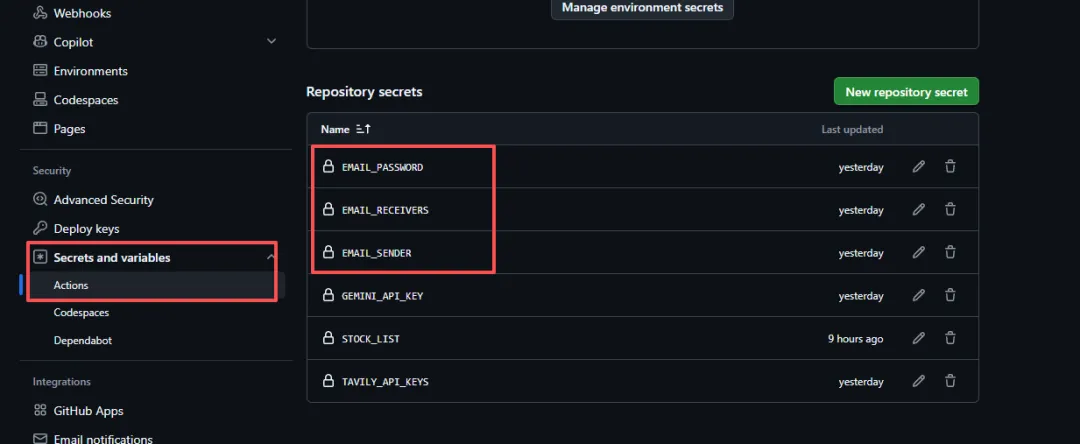Screen dimensions: 1080x444
Task: Delete the GEMINI_API_KEY secret trash icon
Action: 950,296
